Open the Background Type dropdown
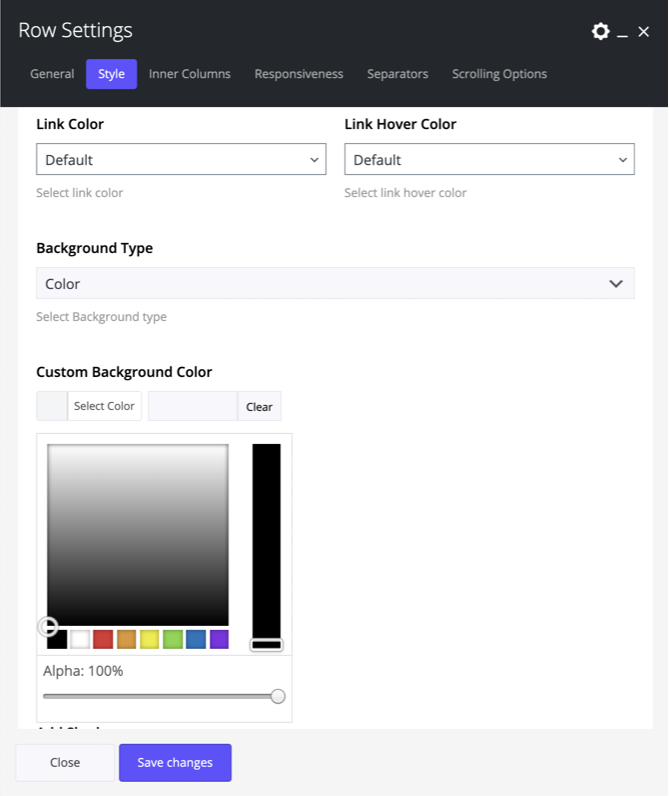 coord(335,284)
